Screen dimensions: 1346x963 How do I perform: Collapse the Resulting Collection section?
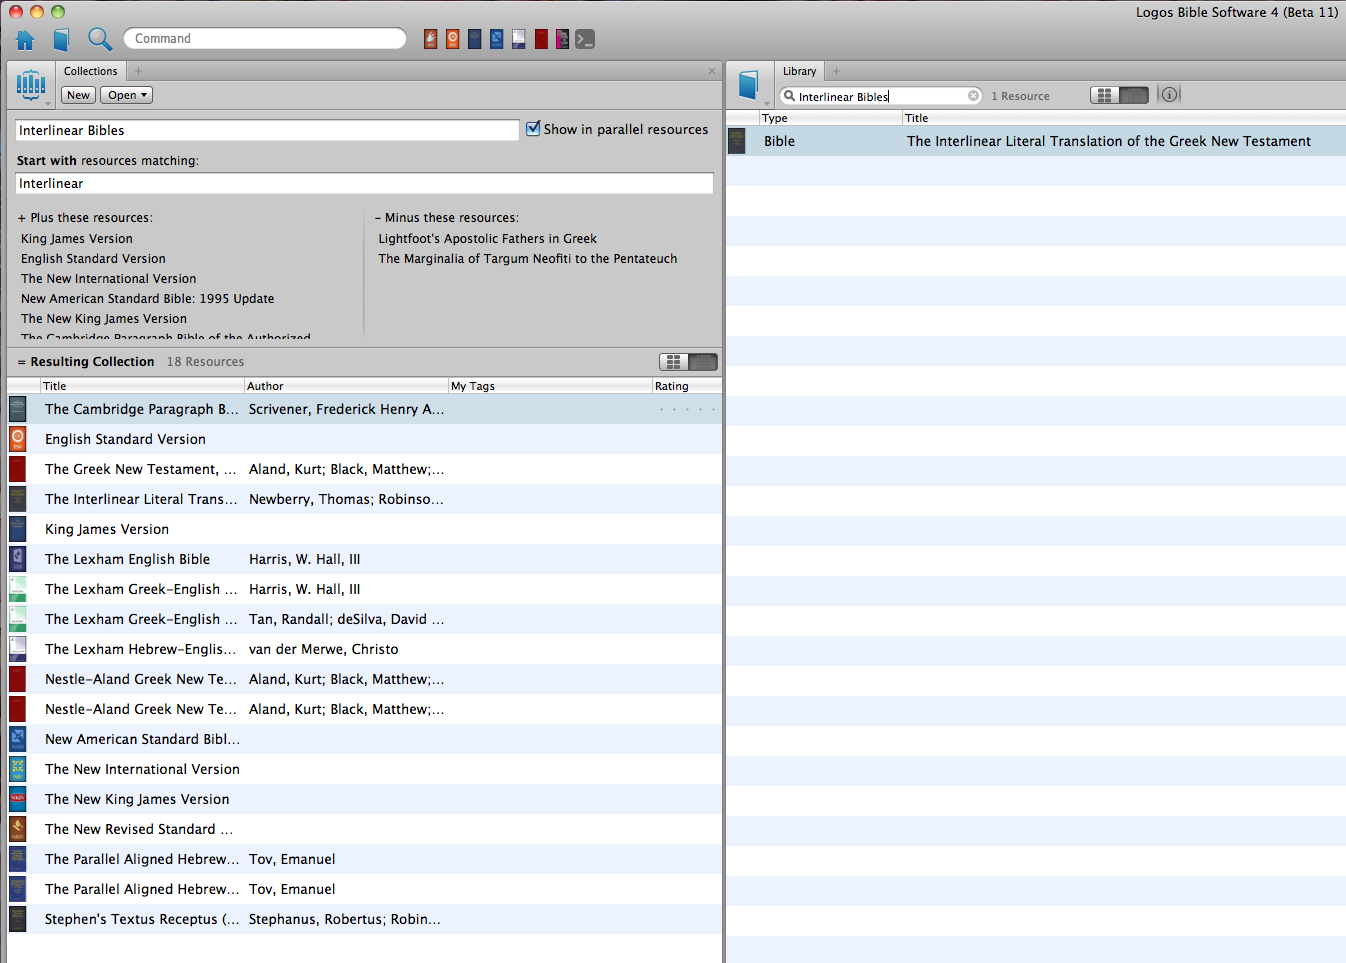22,362
